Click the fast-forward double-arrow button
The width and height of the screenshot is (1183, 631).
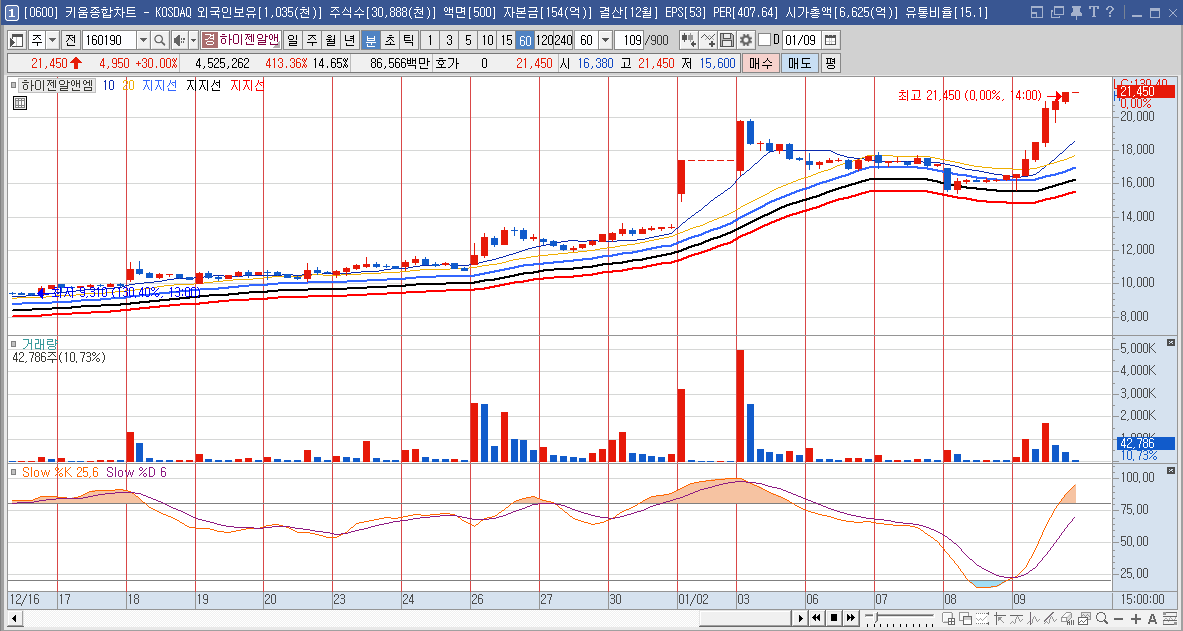pos(851,618)
